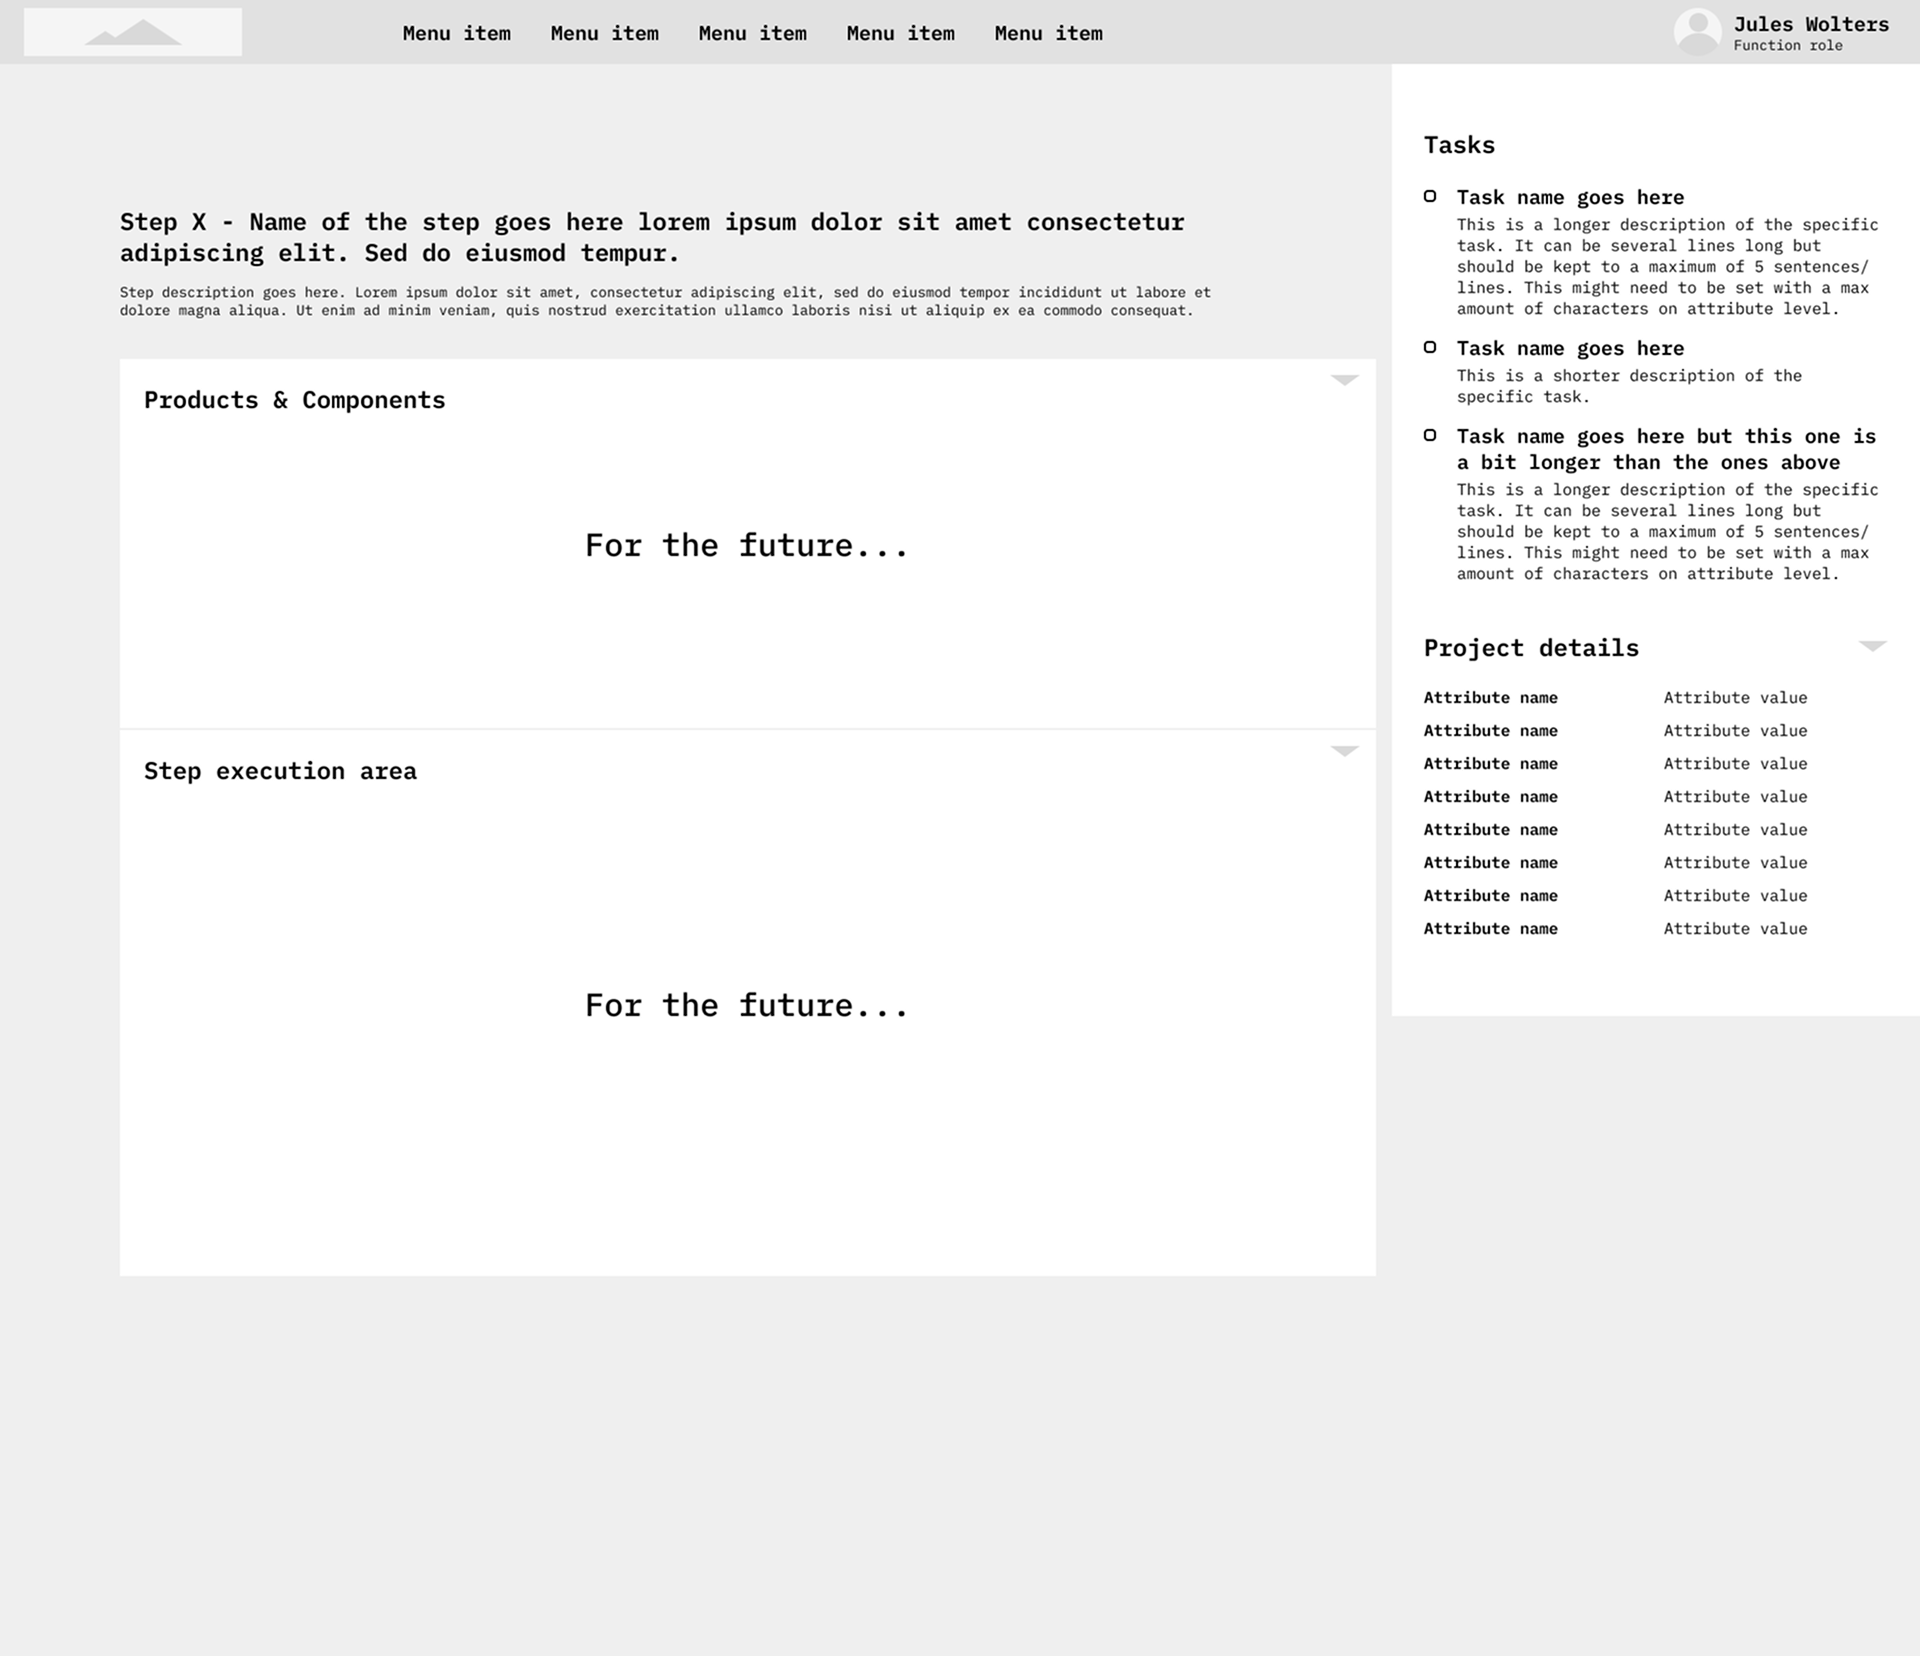Click the logo placeholder image in header

click(133, 32)
